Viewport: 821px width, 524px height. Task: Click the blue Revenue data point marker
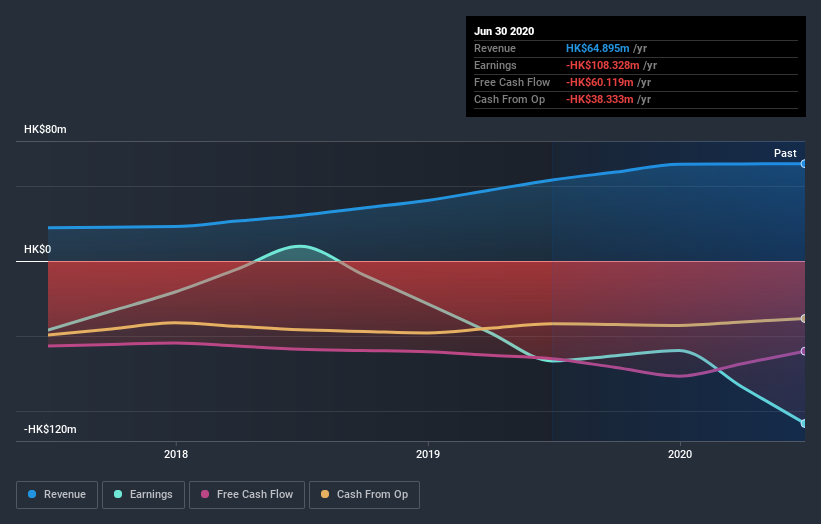pos(803,164)
